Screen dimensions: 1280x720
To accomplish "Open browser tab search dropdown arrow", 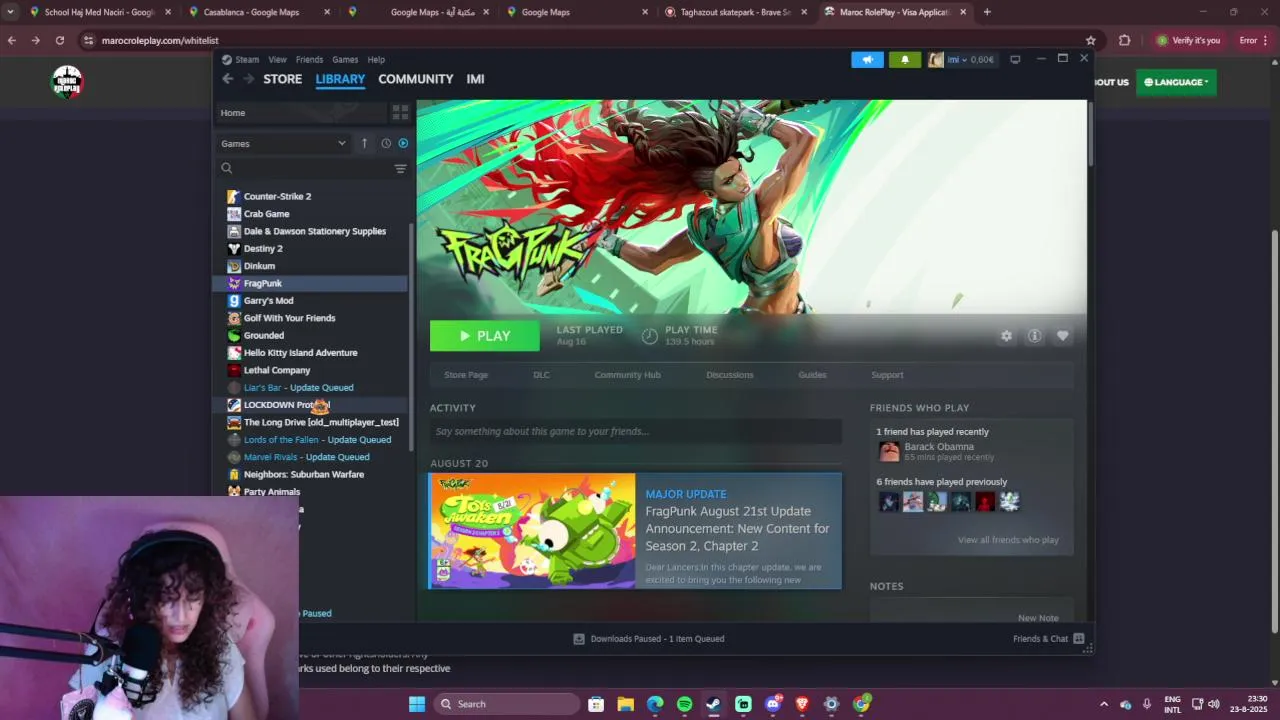I will (10, 12).
